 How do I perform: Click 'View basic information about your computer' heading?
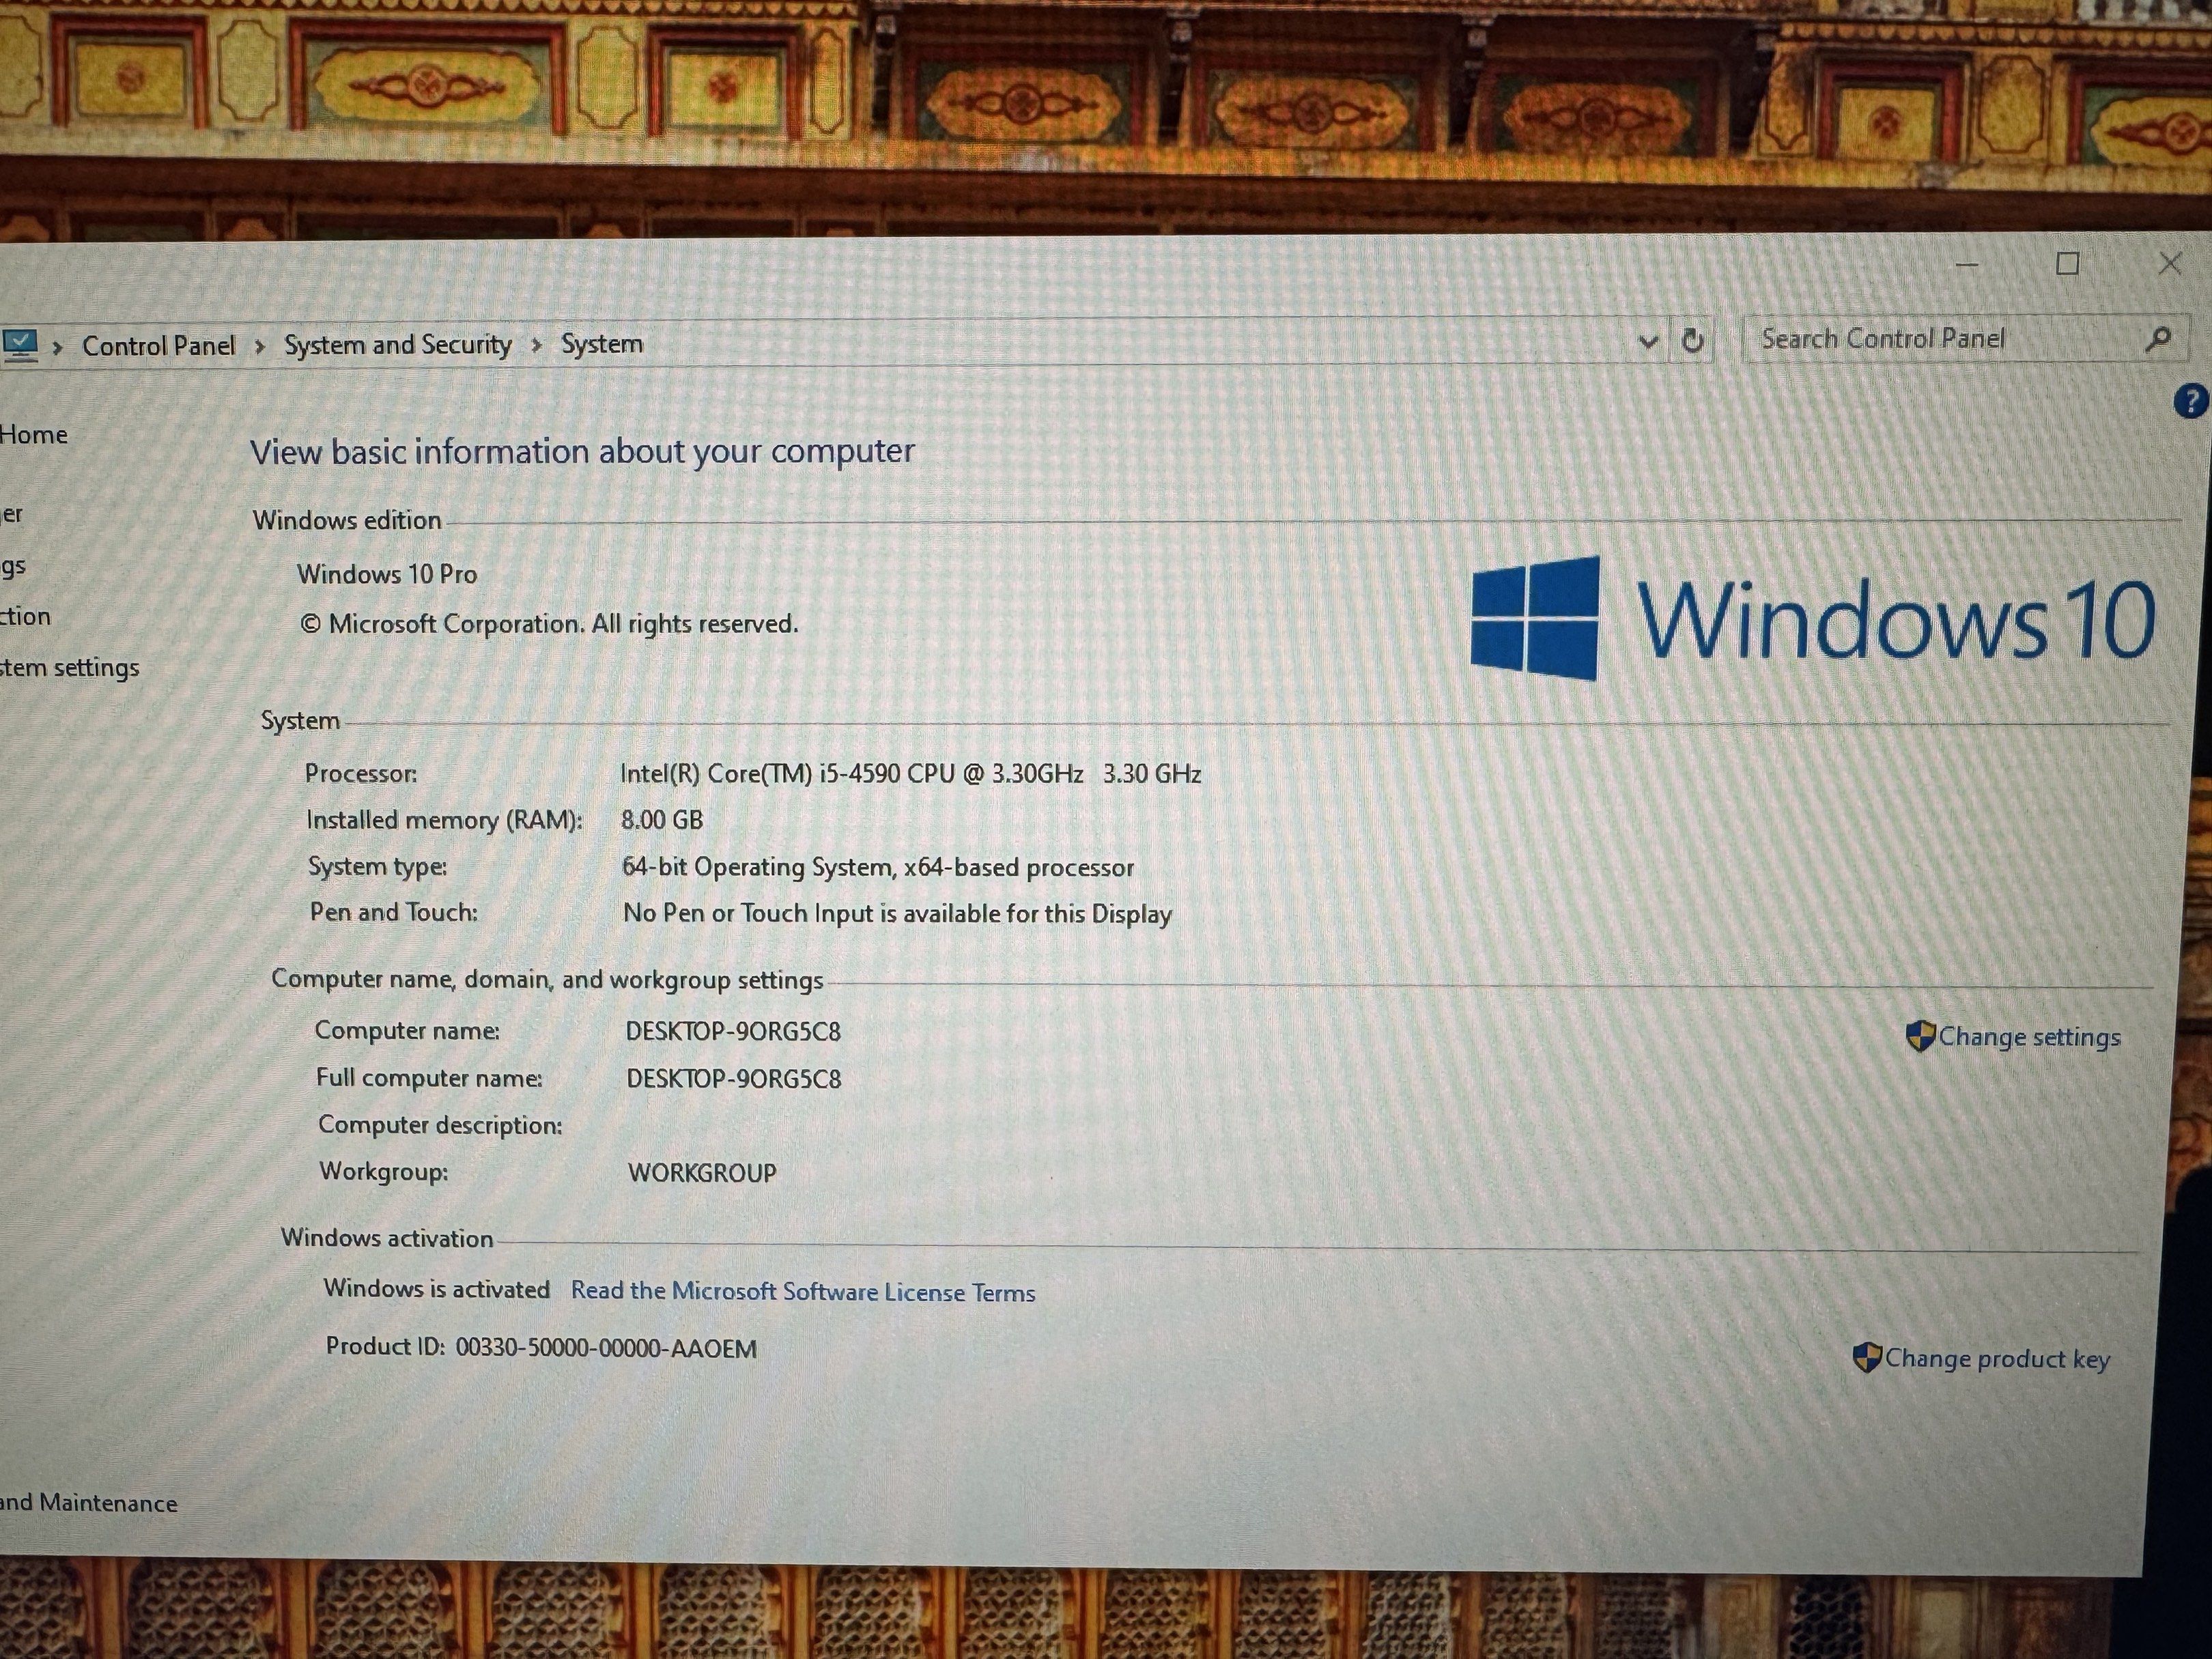click(582, 451)
